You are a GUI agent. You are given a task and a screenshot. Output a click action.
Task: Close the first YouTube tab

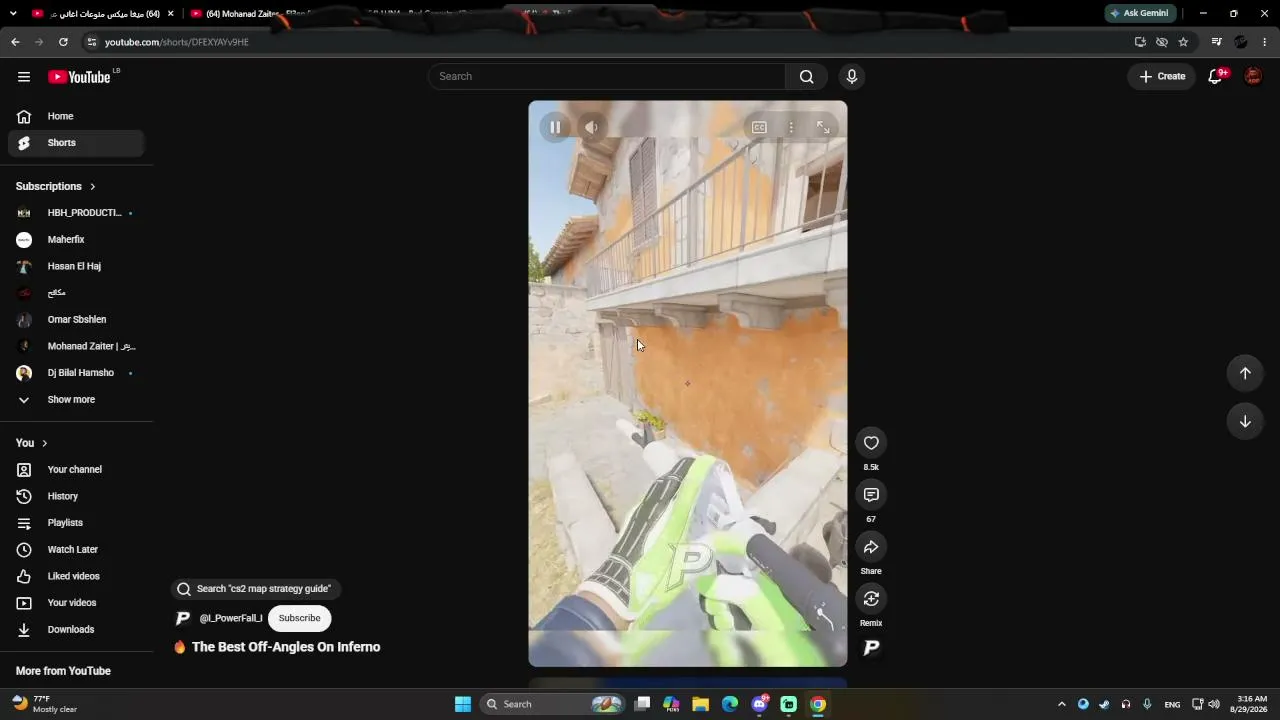click(171, 14)
